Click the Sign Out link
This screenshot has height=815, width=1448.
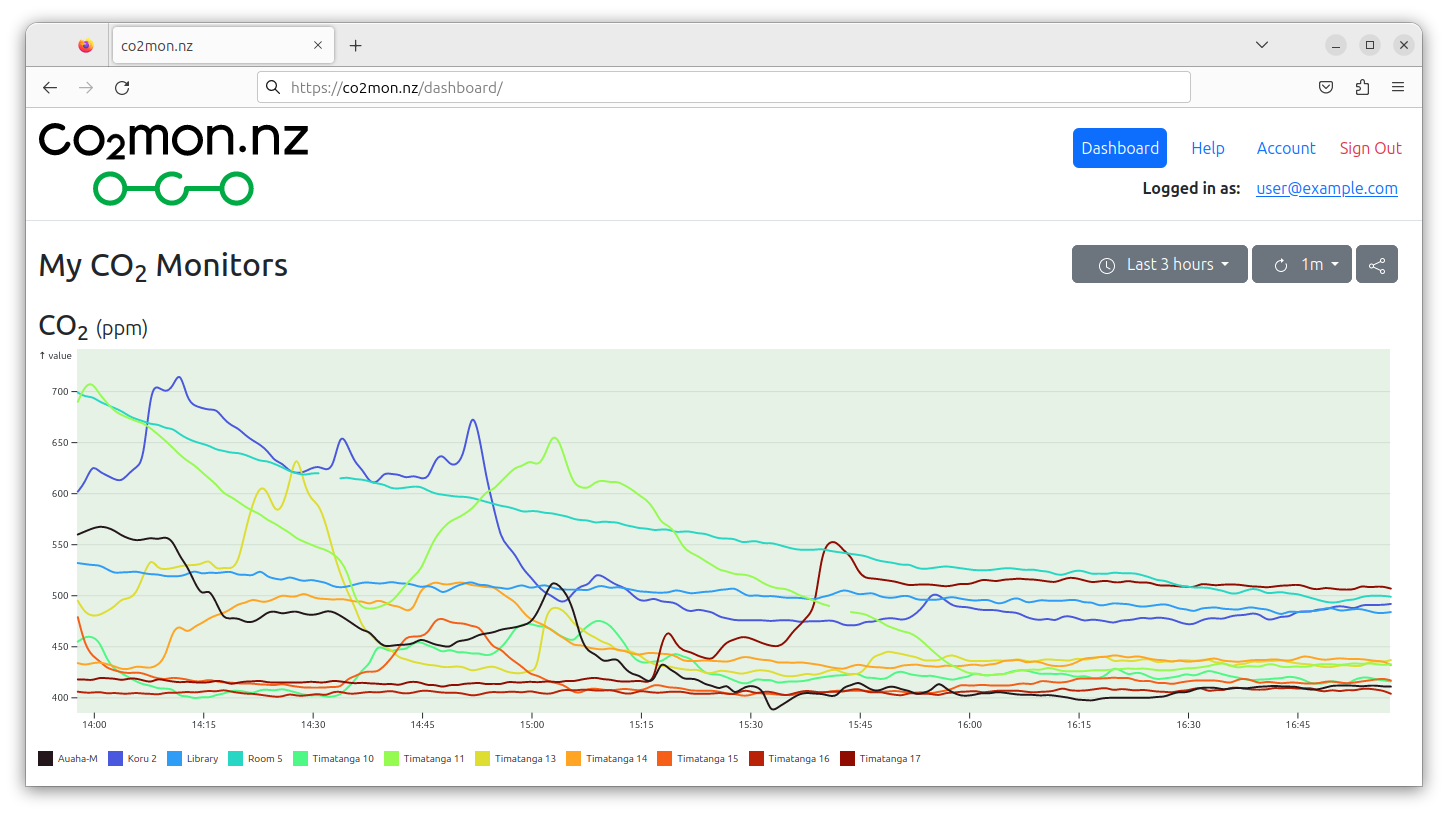point(1371,148)
